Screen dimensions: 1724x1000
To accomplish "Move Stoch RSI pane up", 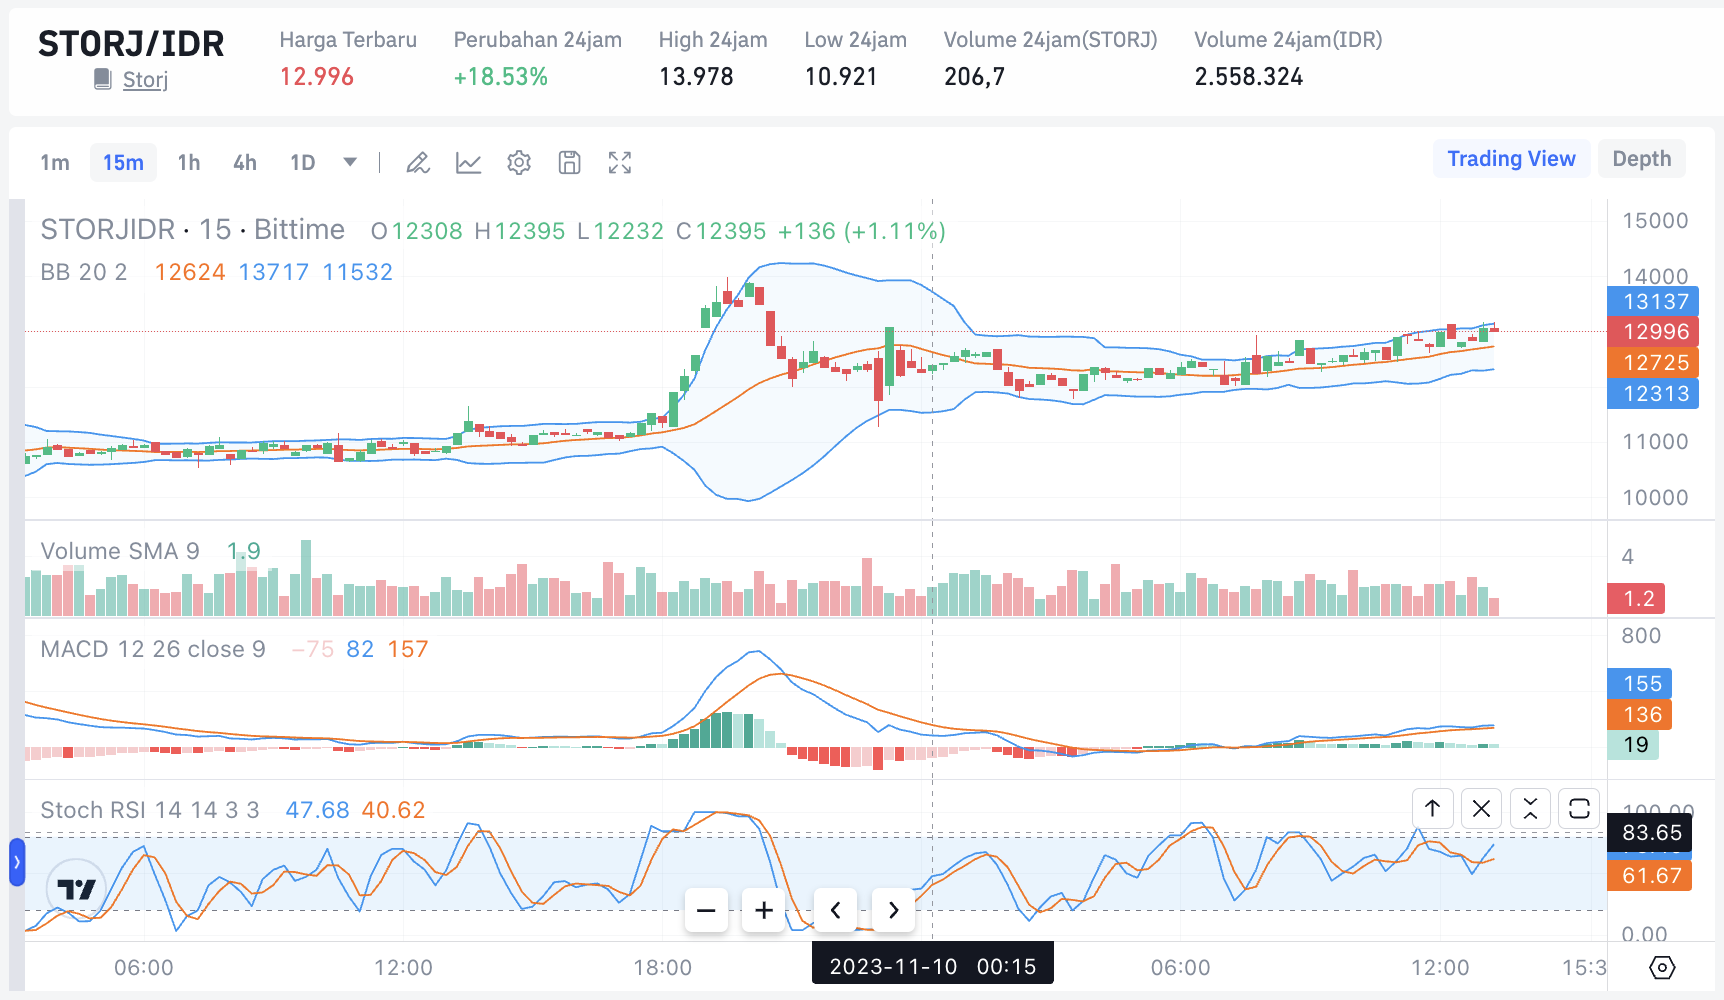I will coord(1432,808).
